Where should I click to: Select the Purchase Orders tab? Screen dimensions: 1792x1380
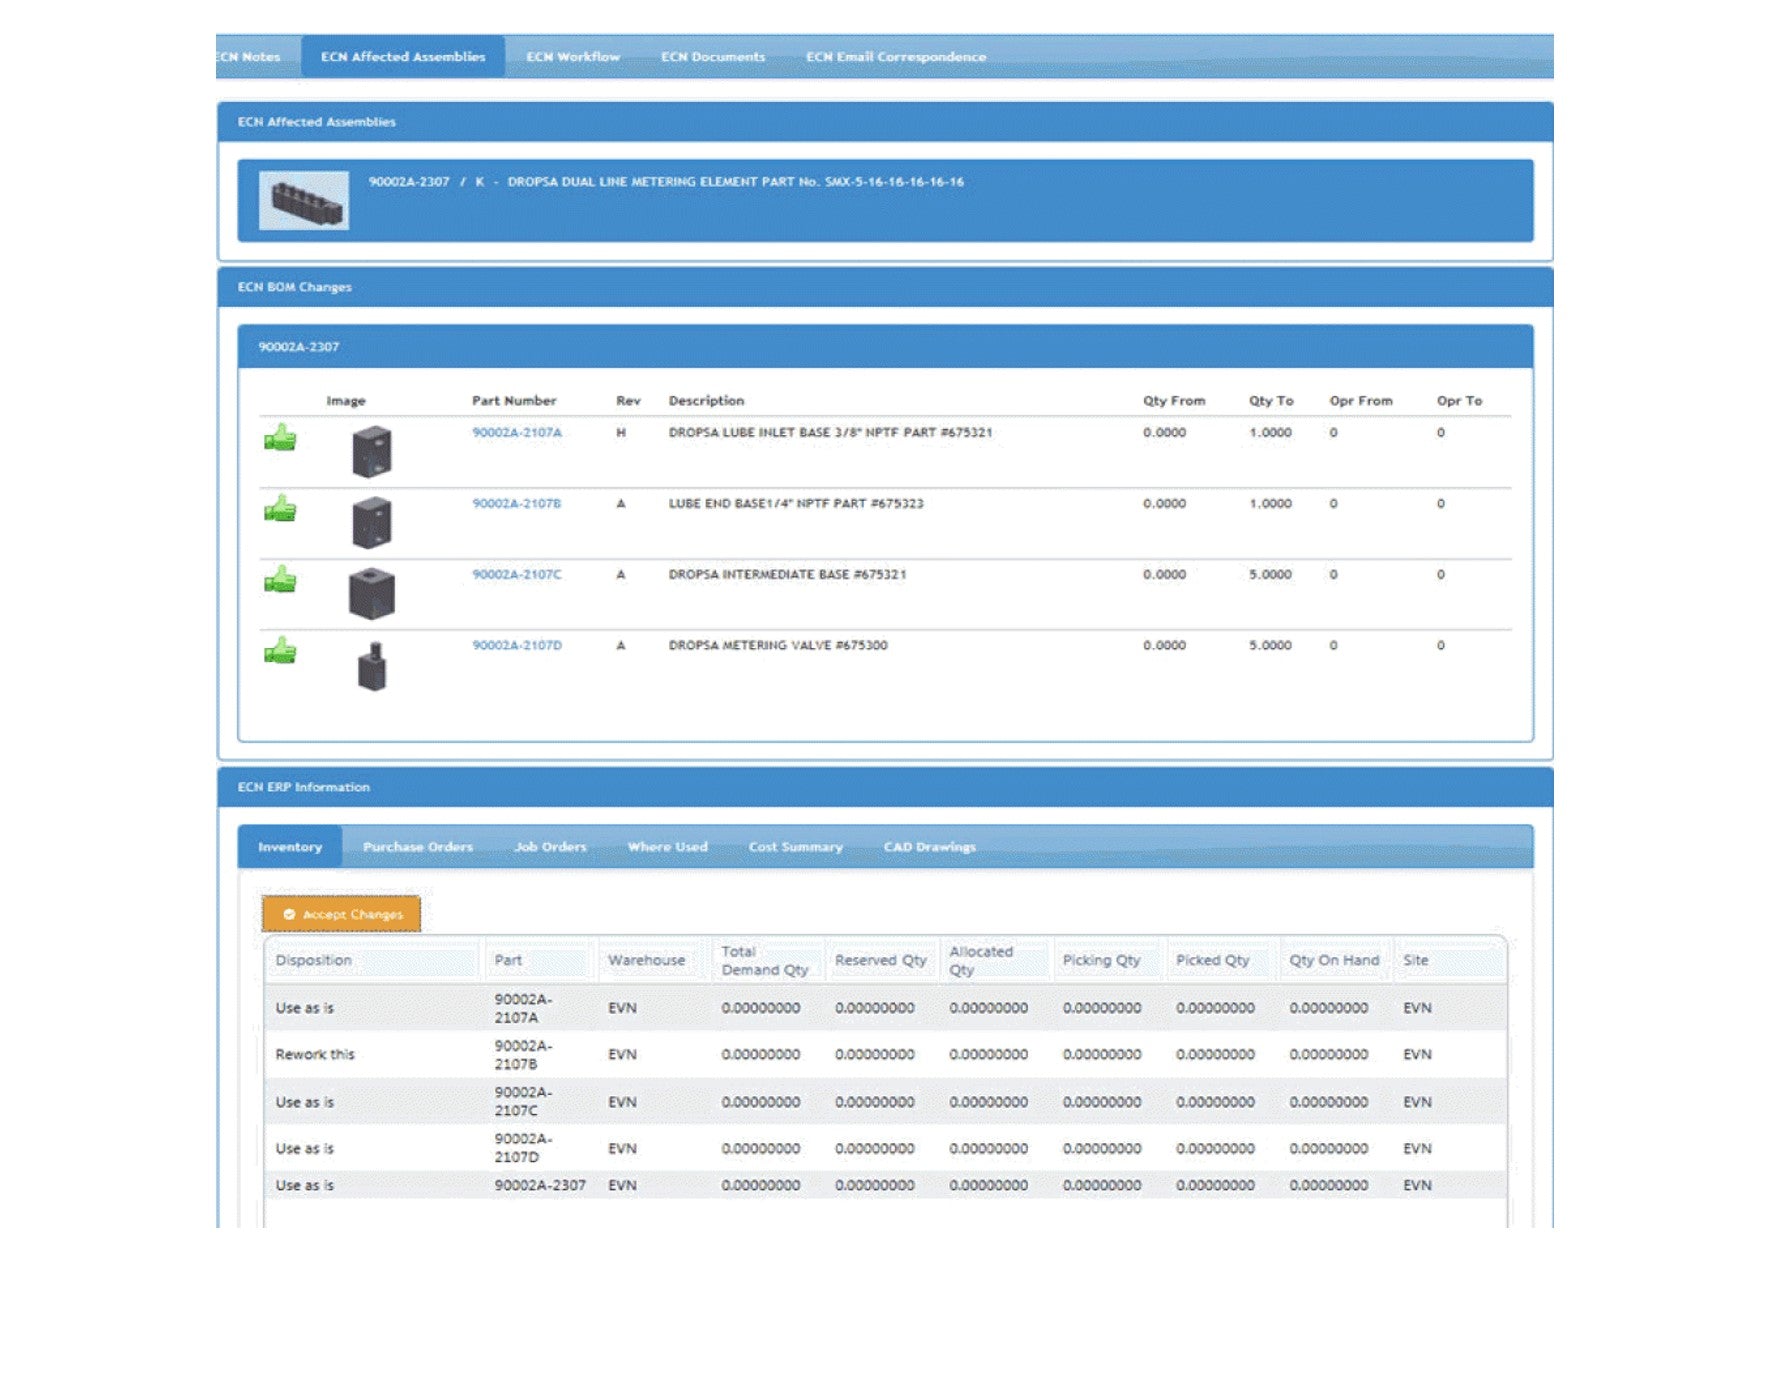(x=418, y=847)
